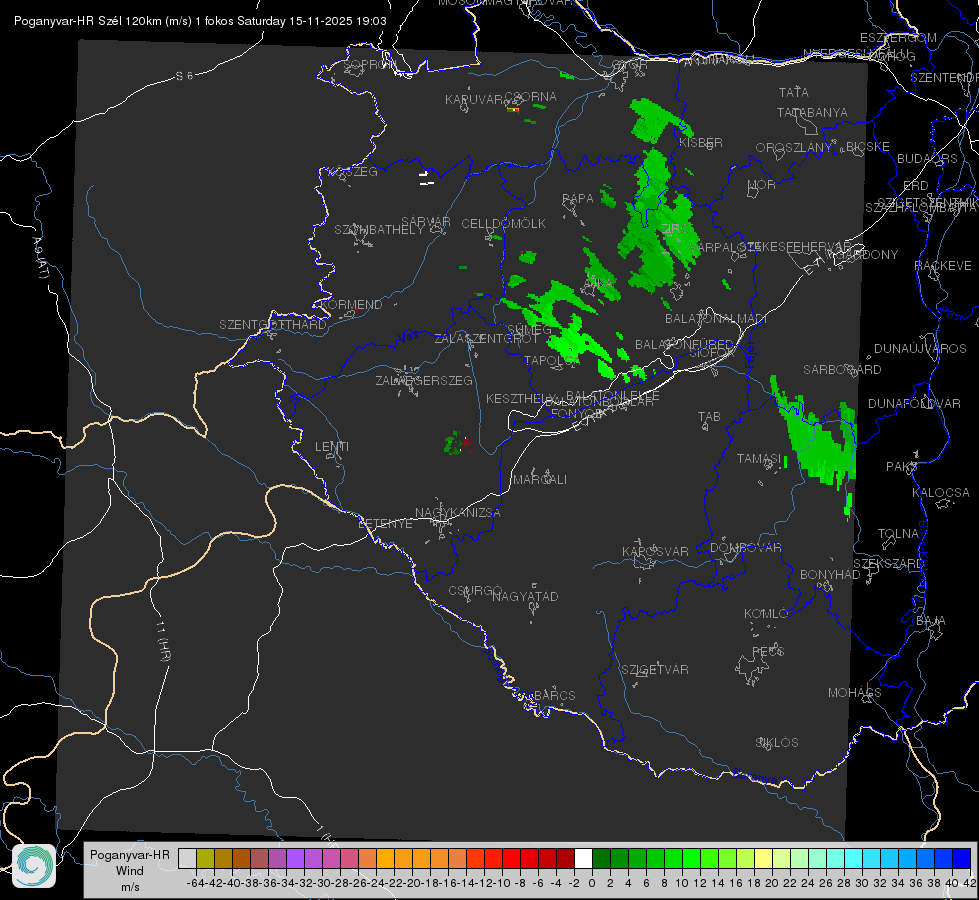The width and height of the screenshot is (979, 900).
Task: Click the dark green echo south of Zalaegerszeg
Action: click(455, 443)
